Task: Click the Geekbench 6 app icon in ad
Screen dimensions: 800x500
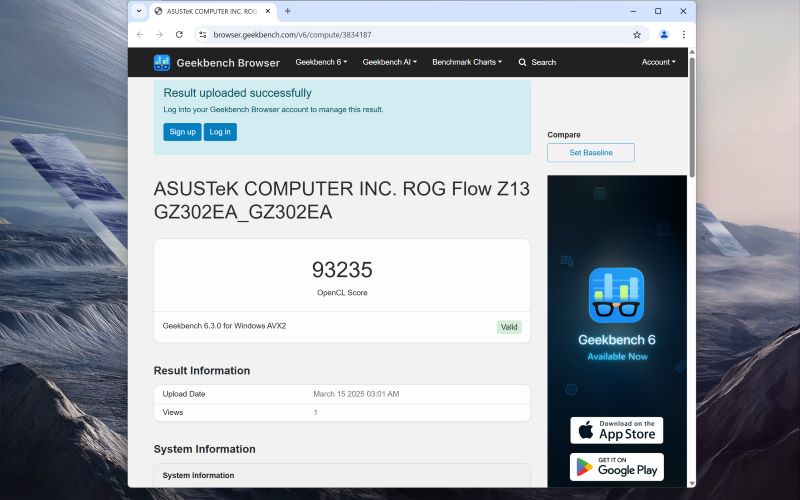Action: (616, 295)
